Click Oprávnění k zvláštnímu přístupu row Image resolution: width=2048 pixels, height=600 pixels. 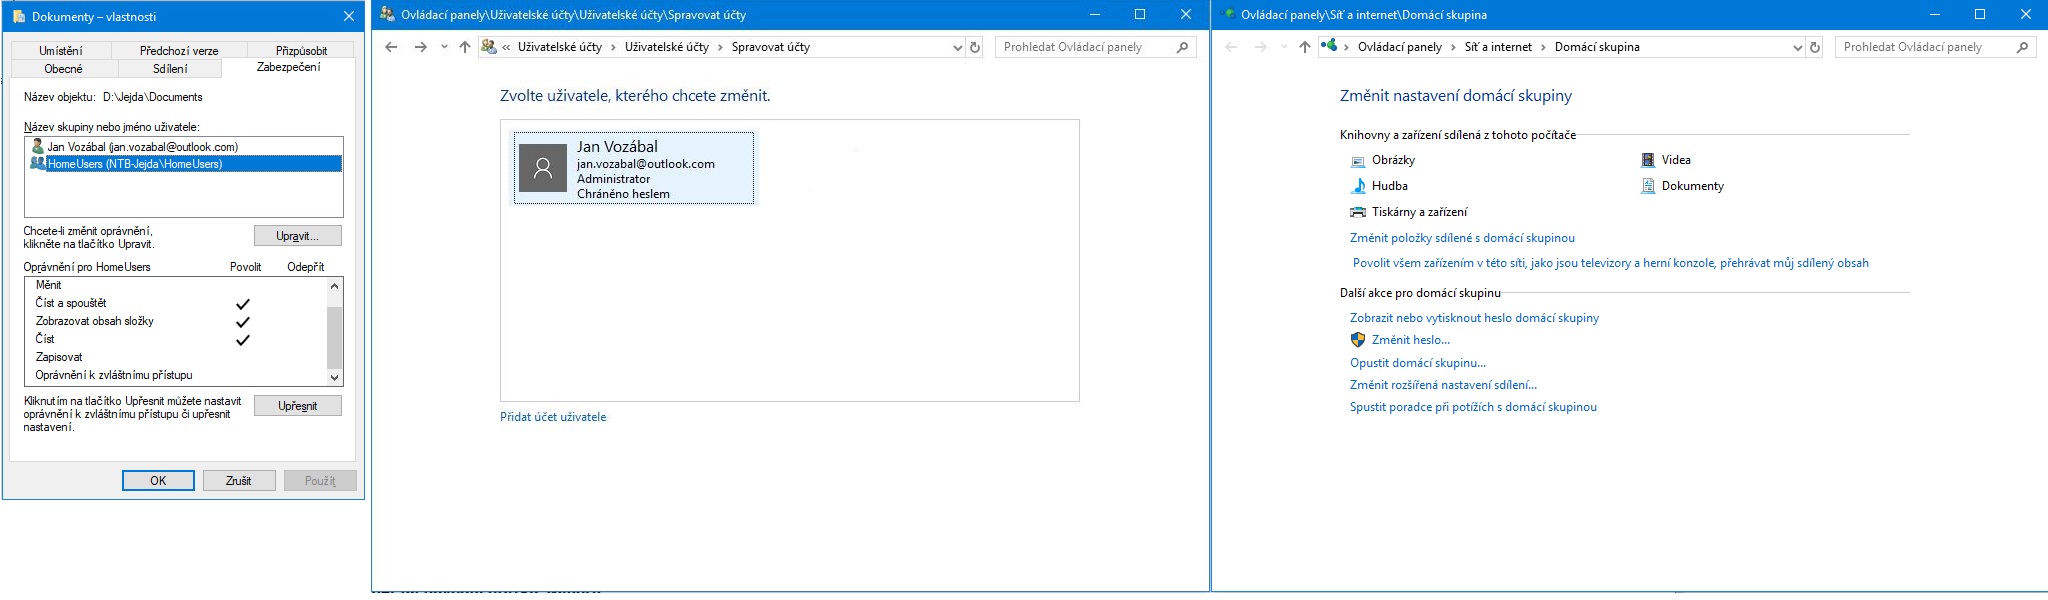176,375
